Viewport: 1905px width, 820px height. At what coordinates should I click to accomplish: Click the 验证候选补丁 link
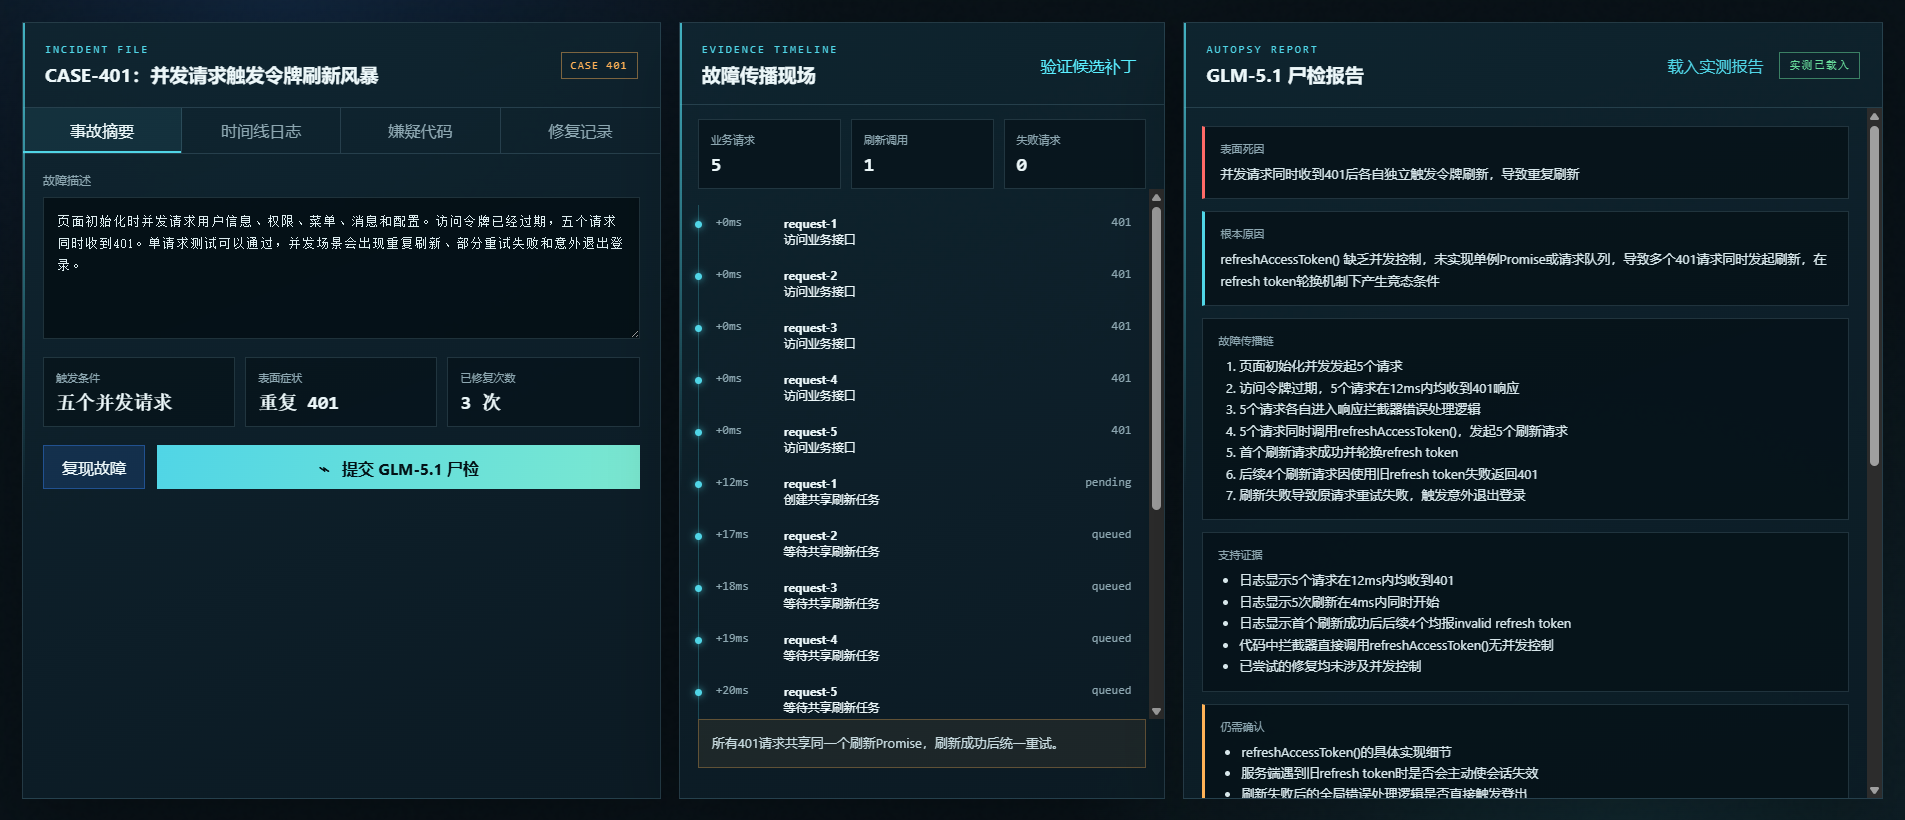tap(1088, 67)
